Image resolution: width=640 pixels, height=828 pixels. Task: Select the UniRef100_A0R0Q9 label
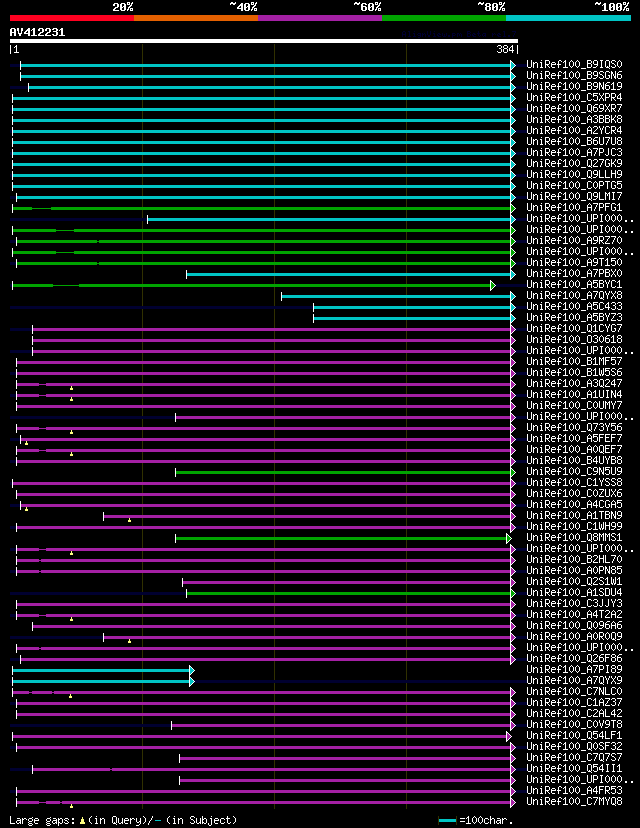tap(574, 636)
